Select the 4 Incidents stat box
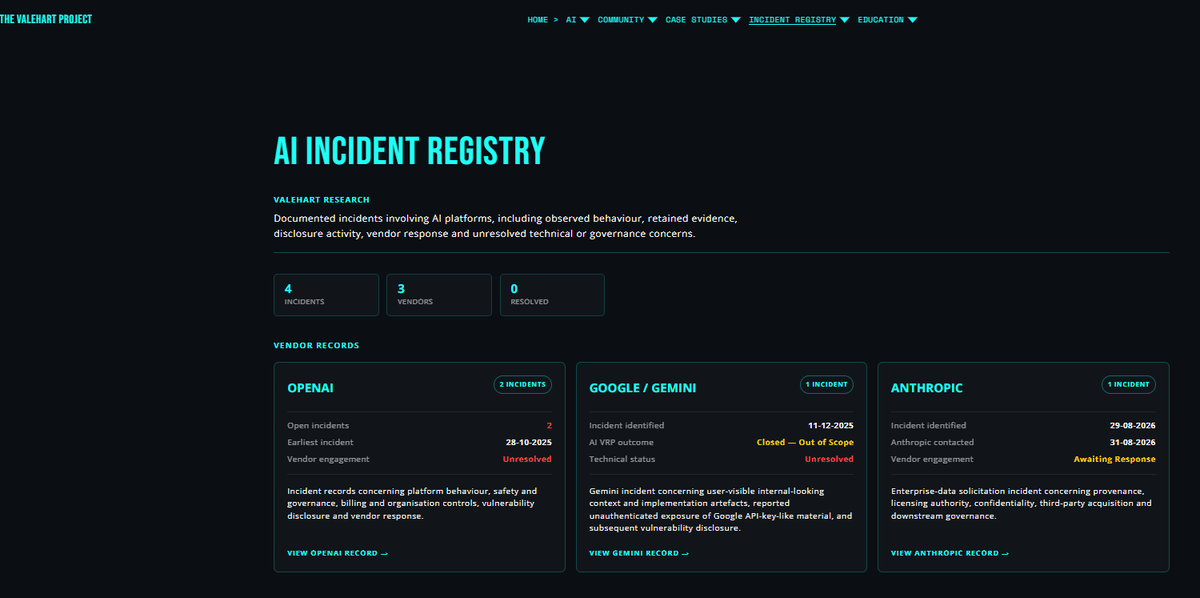Viewport: 1200px width, 598px height. point(326,295)
